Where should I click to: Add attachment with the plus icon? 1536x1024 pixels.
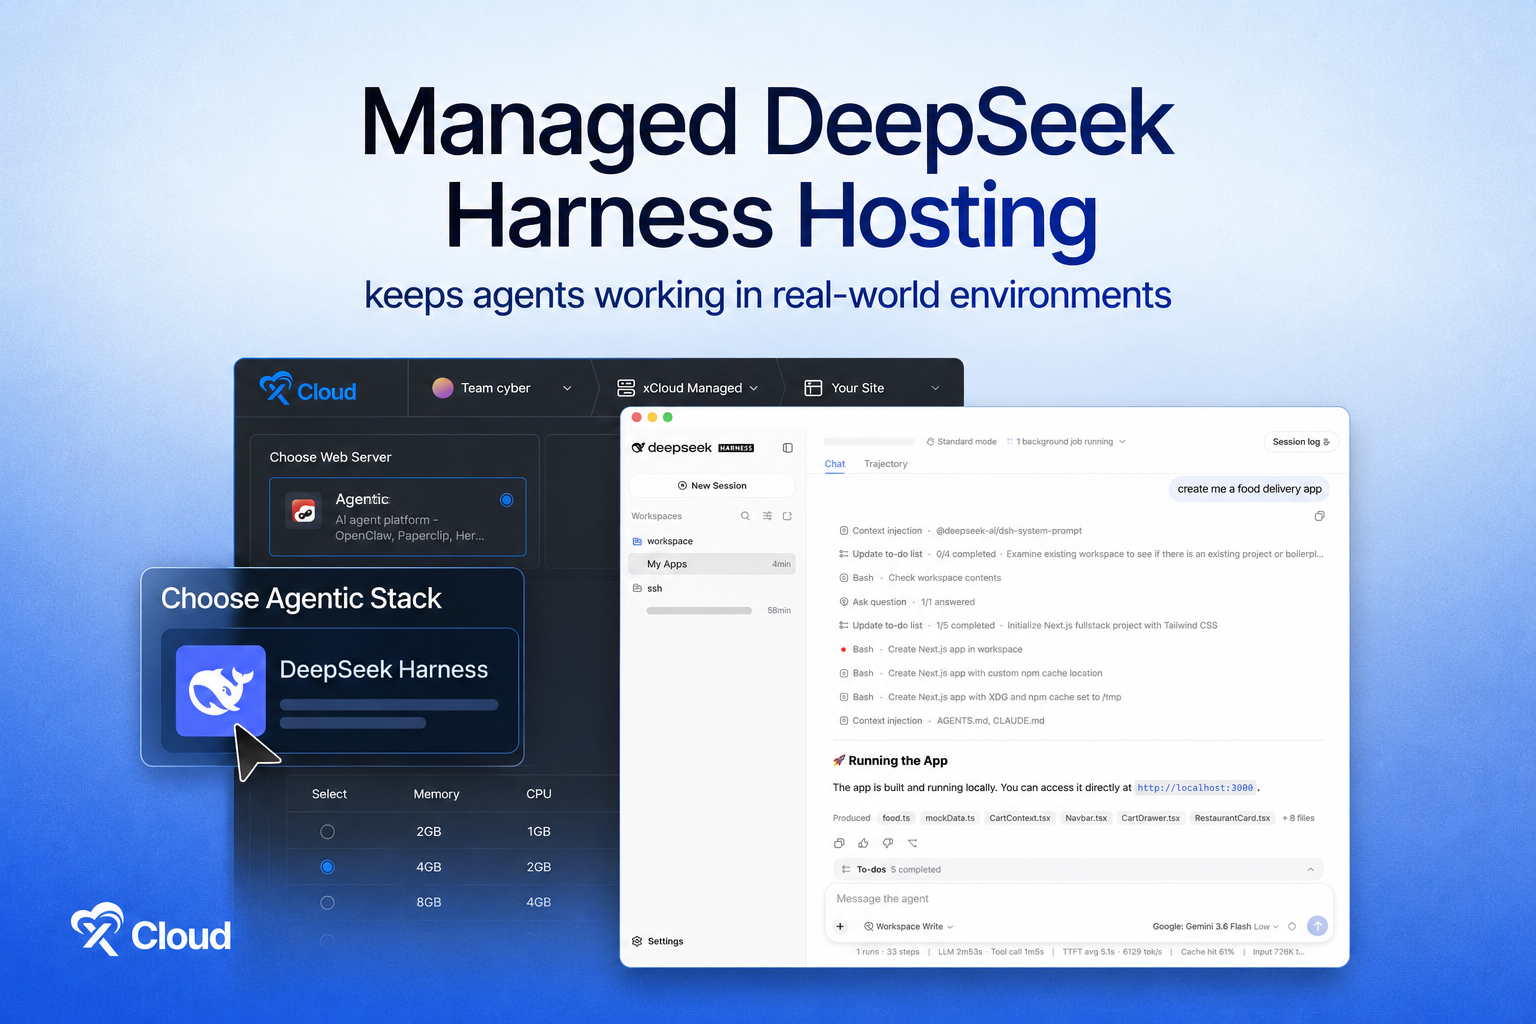(840, 926)
